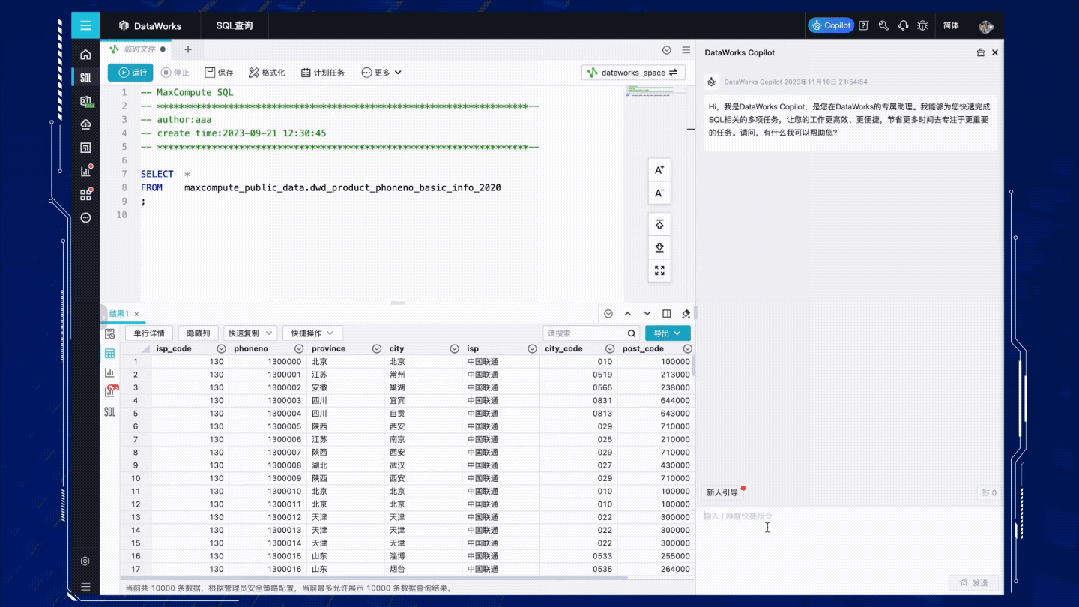Click the 运行 (Run) button
Image resolution: width=1079 pixels, height=607 pixels.
131,72
